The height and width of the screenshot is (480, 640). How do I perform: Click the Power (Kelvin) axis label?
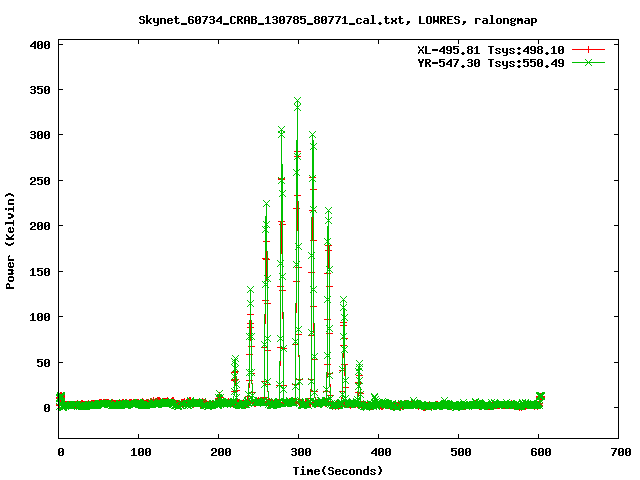coord(10,241)
